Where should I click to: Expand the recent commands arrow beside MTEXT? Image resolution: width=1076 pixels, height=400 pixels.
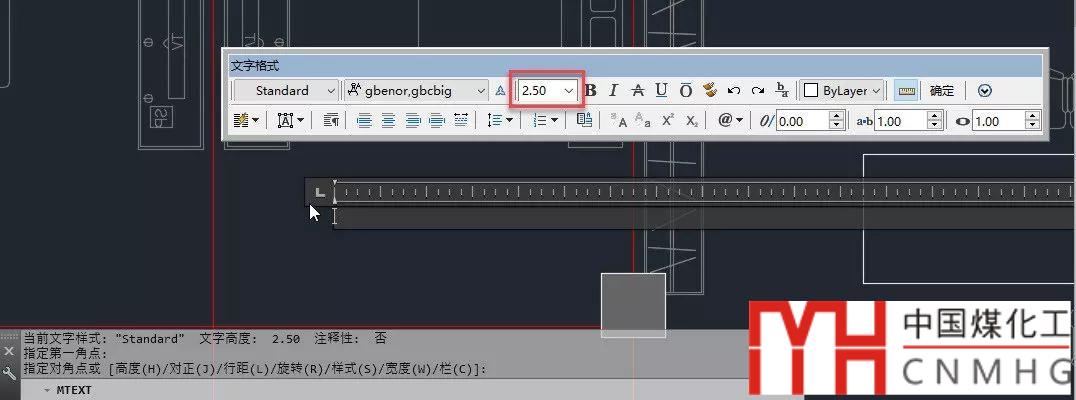point(47,390)
